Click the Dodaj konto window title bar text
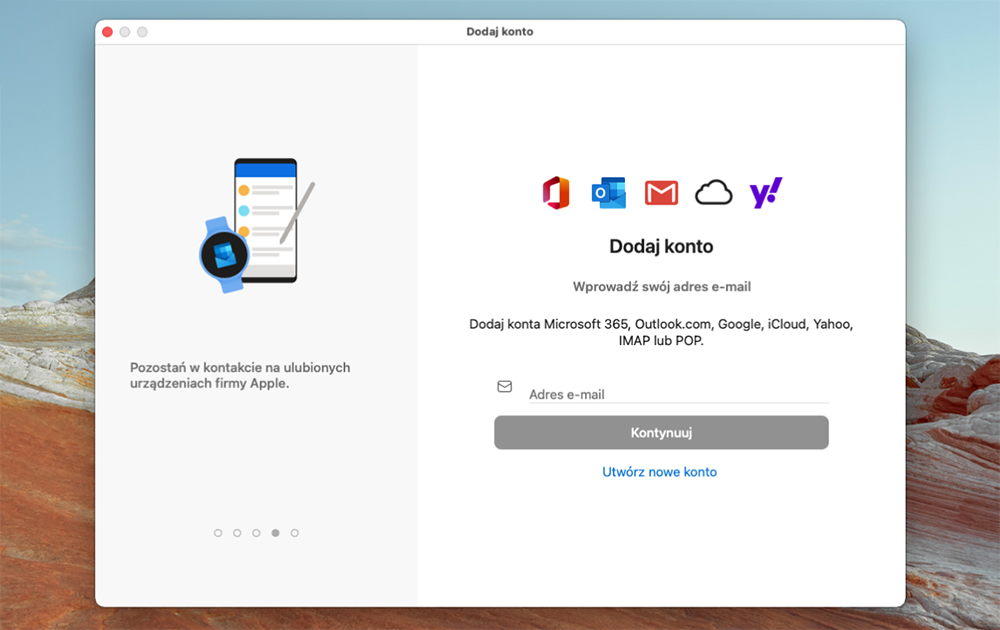 click(x=500, y=32)
